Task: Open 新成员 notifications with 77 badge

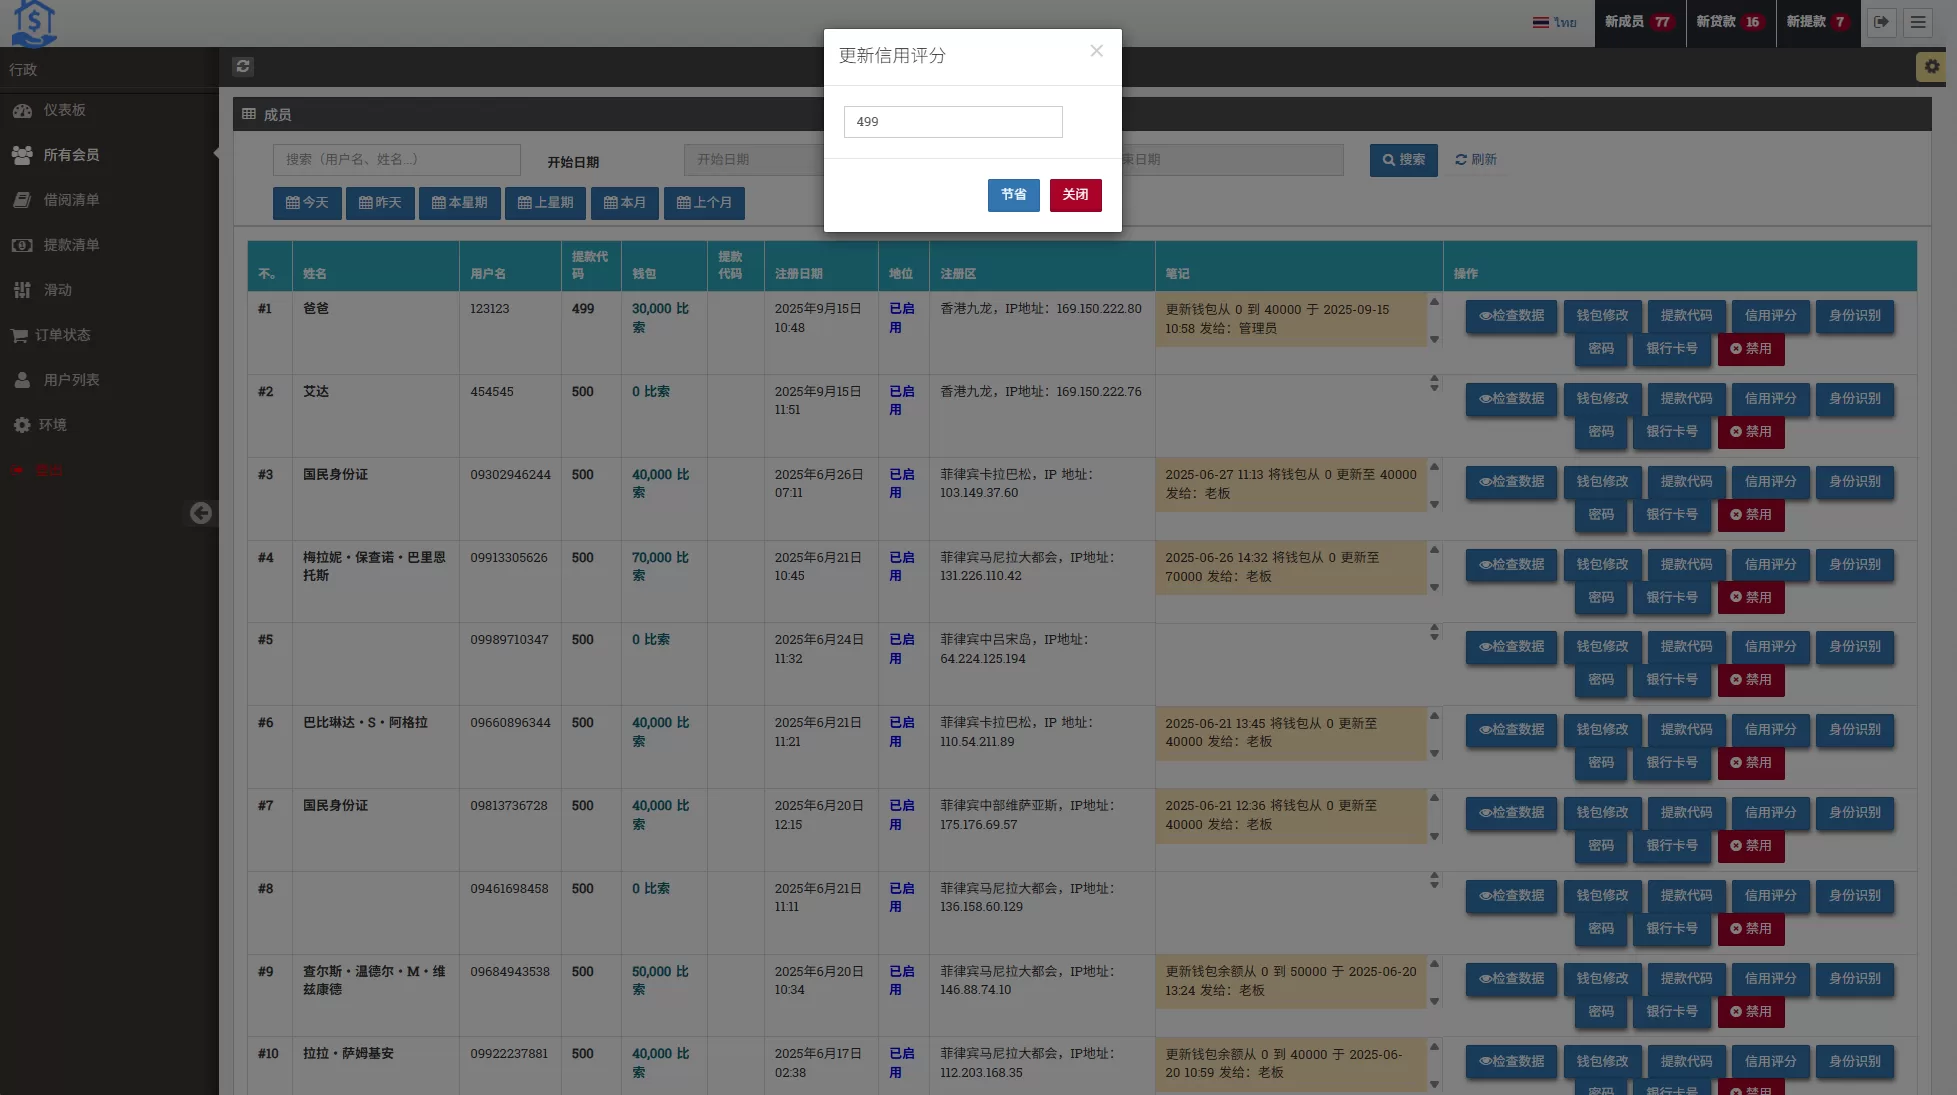Action: [1638, 22]
